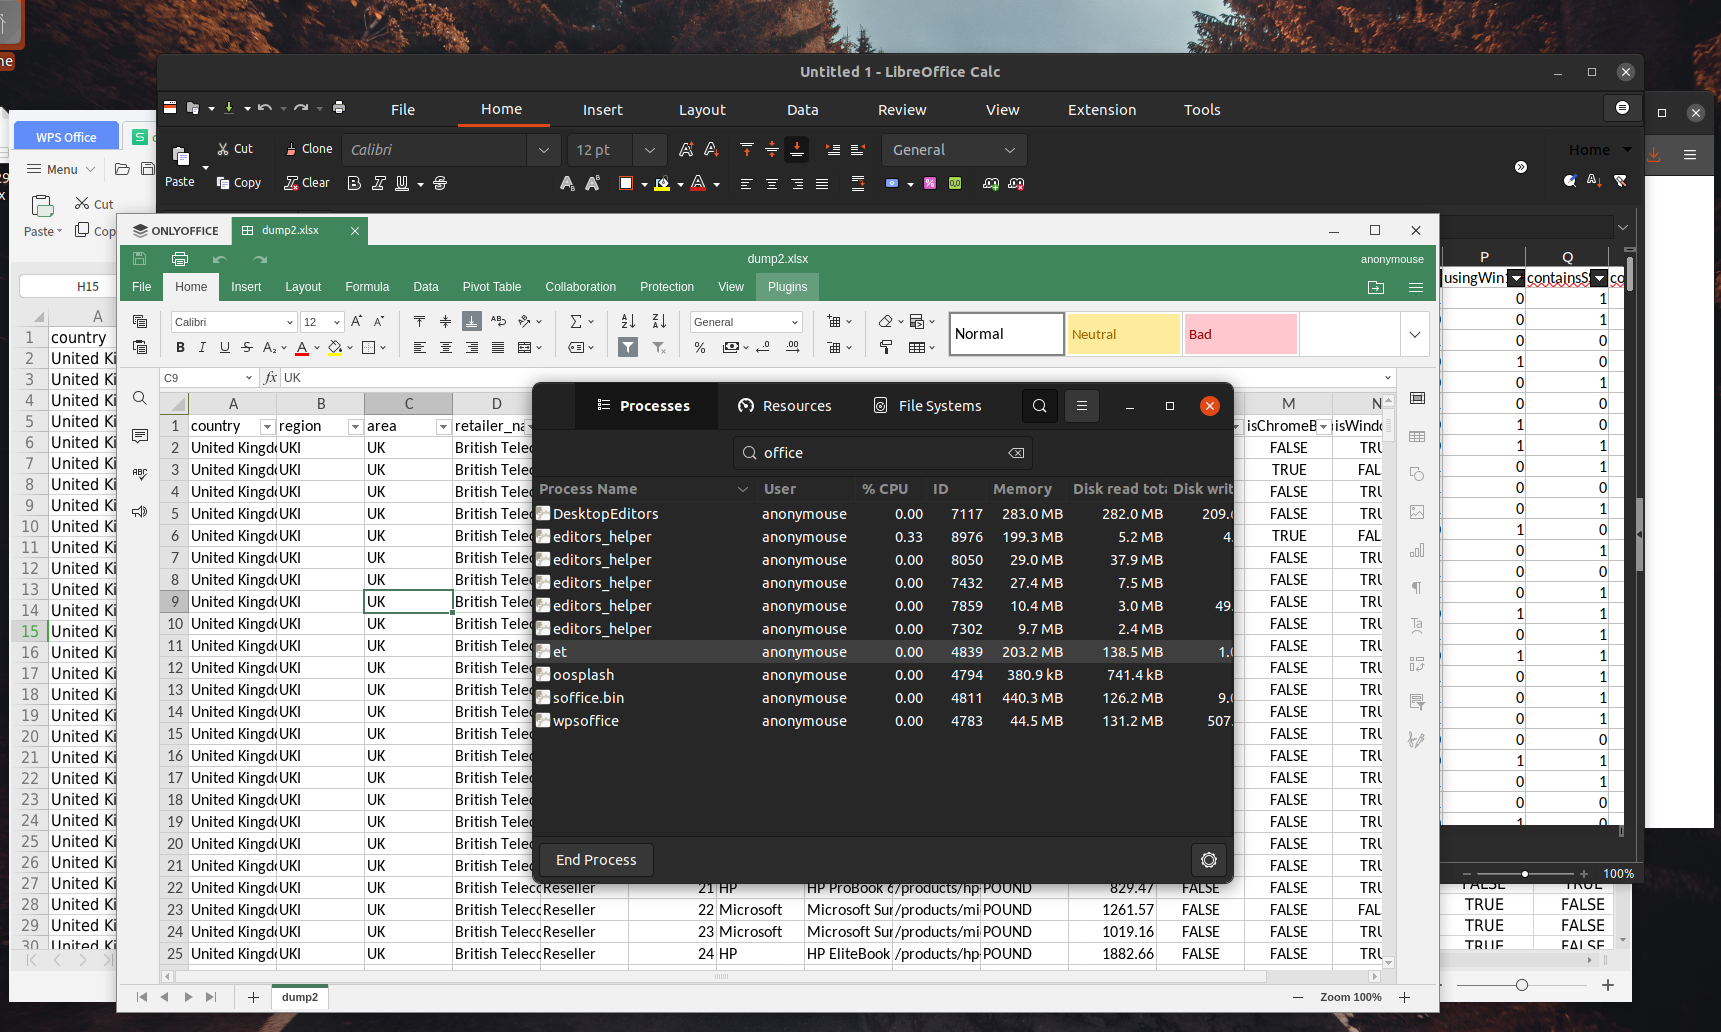Screen dimensions: 1721x1032
Task: Open the Formula tab in ONLYOFFICE
Action: (x=367, y=287)
